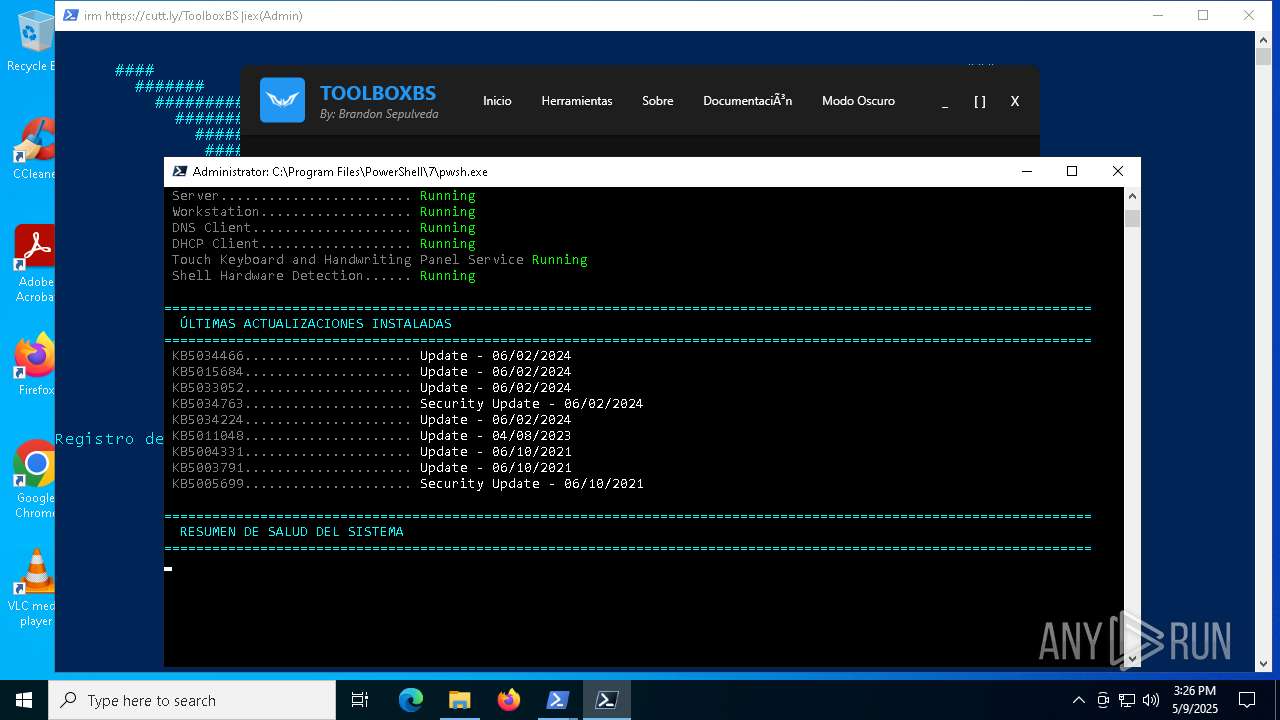Click the system tray device-status icon beside the network icon

tap(1103, 700)
